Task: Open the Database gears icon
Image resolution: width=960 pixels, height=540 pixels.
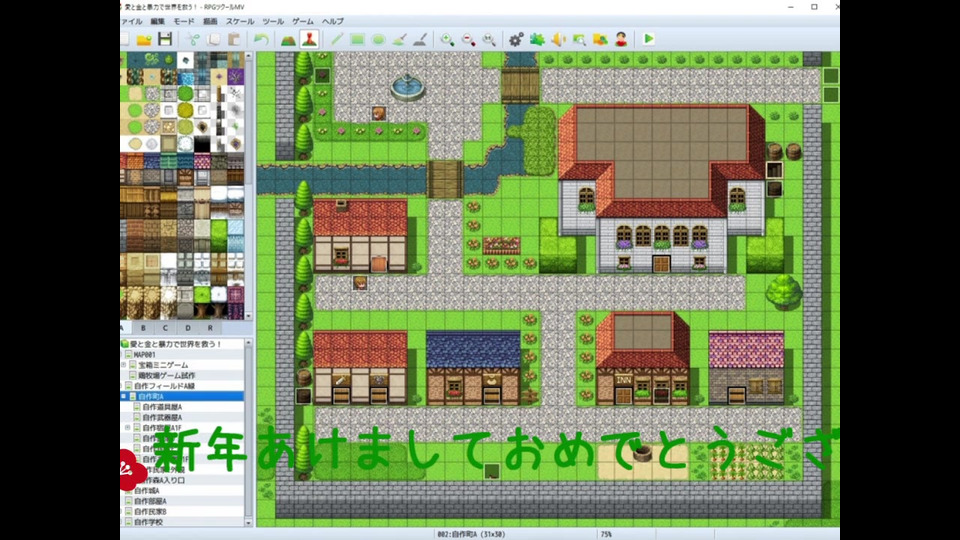Action: [x=516, y=39]
